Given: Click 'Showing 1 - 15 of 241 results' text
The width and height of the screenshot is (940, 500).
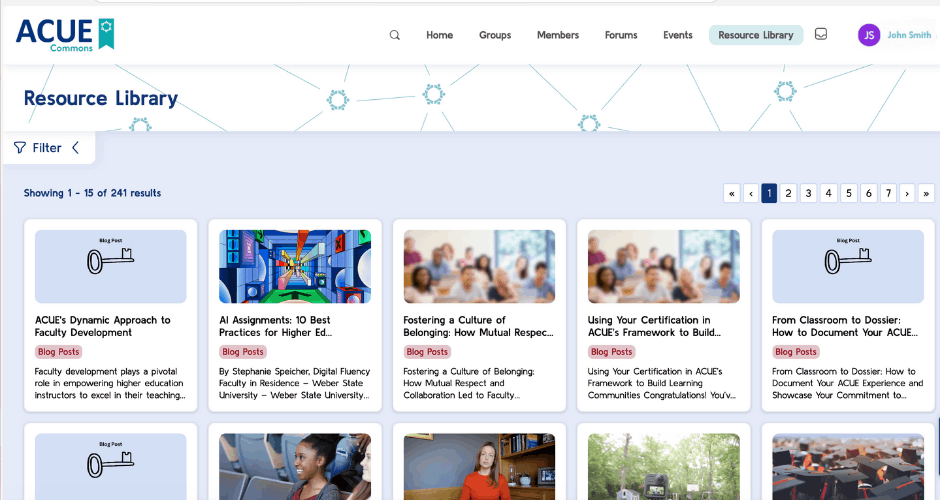Looking at the screenshot, I should (92, 193).
